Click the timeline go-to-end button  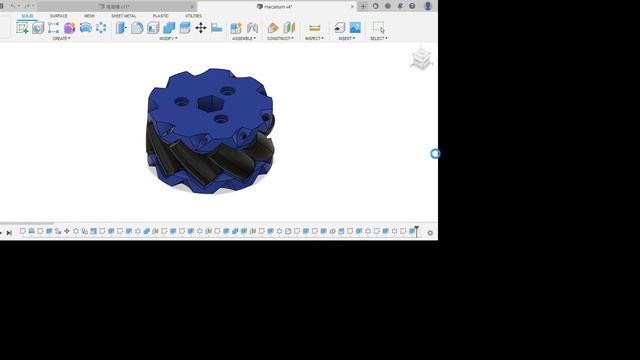(x=9, y=233)
